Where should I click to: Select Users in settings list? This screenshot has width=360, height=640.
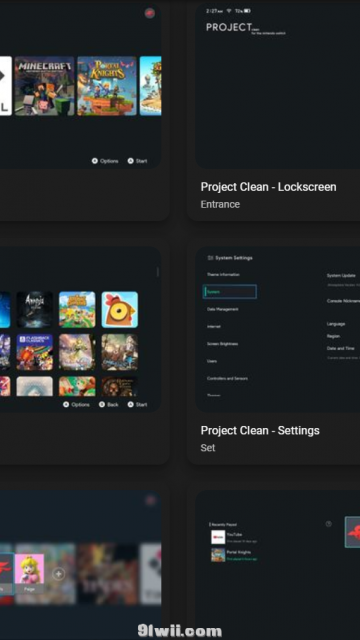coord(212,361)
